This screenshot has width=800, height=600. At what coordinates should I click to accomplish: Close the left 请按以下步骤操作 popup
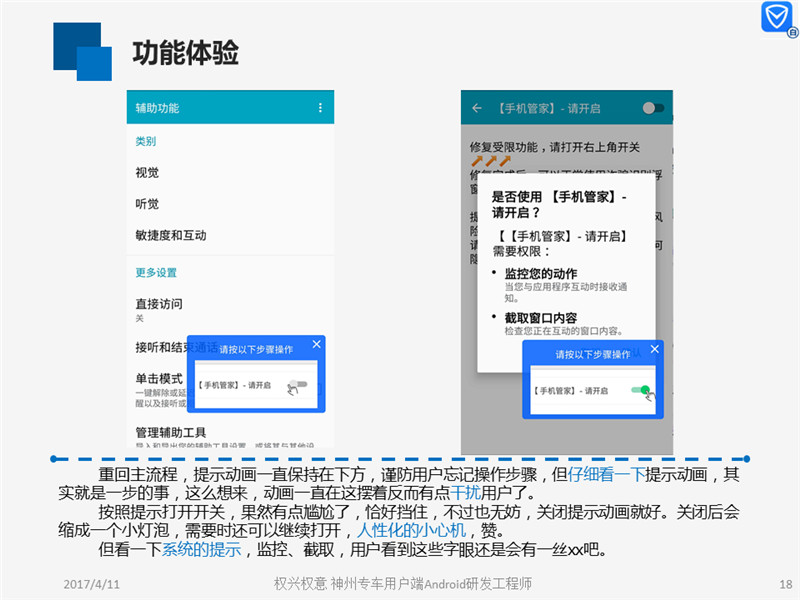(316, 344)
